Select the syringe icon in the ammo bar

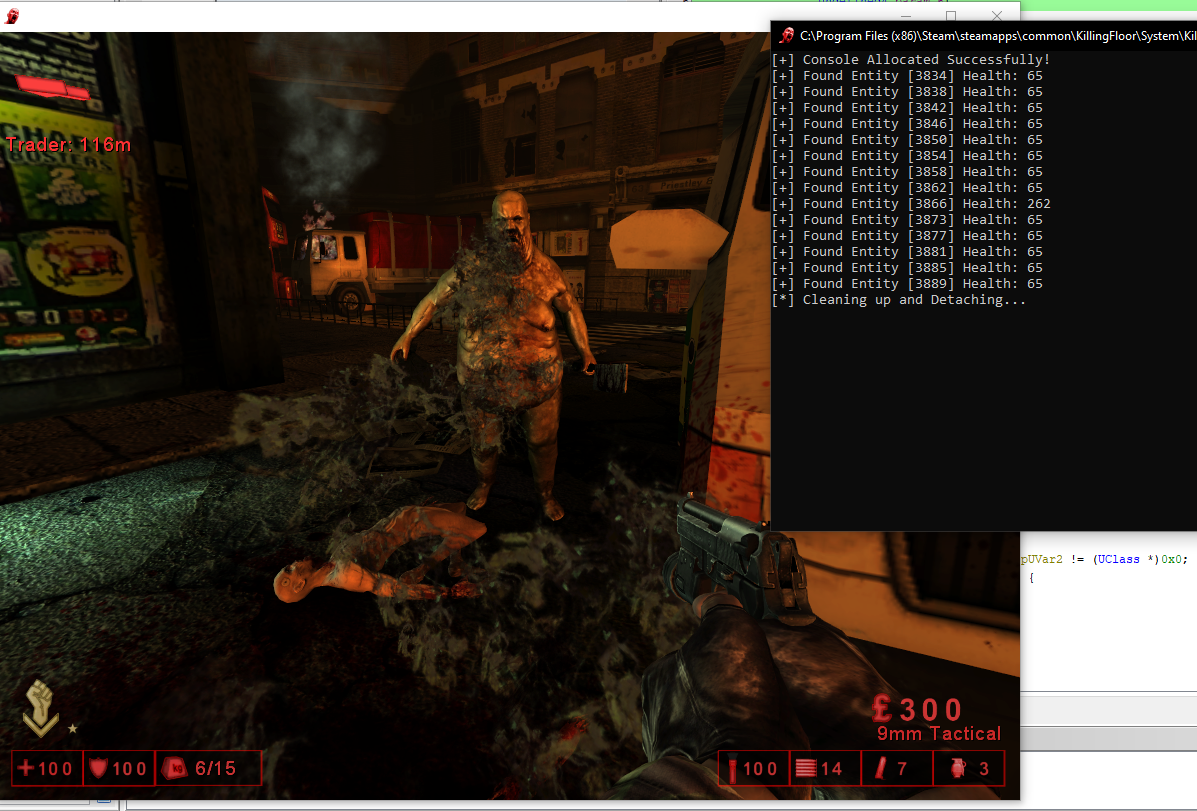tap(731, 768)
